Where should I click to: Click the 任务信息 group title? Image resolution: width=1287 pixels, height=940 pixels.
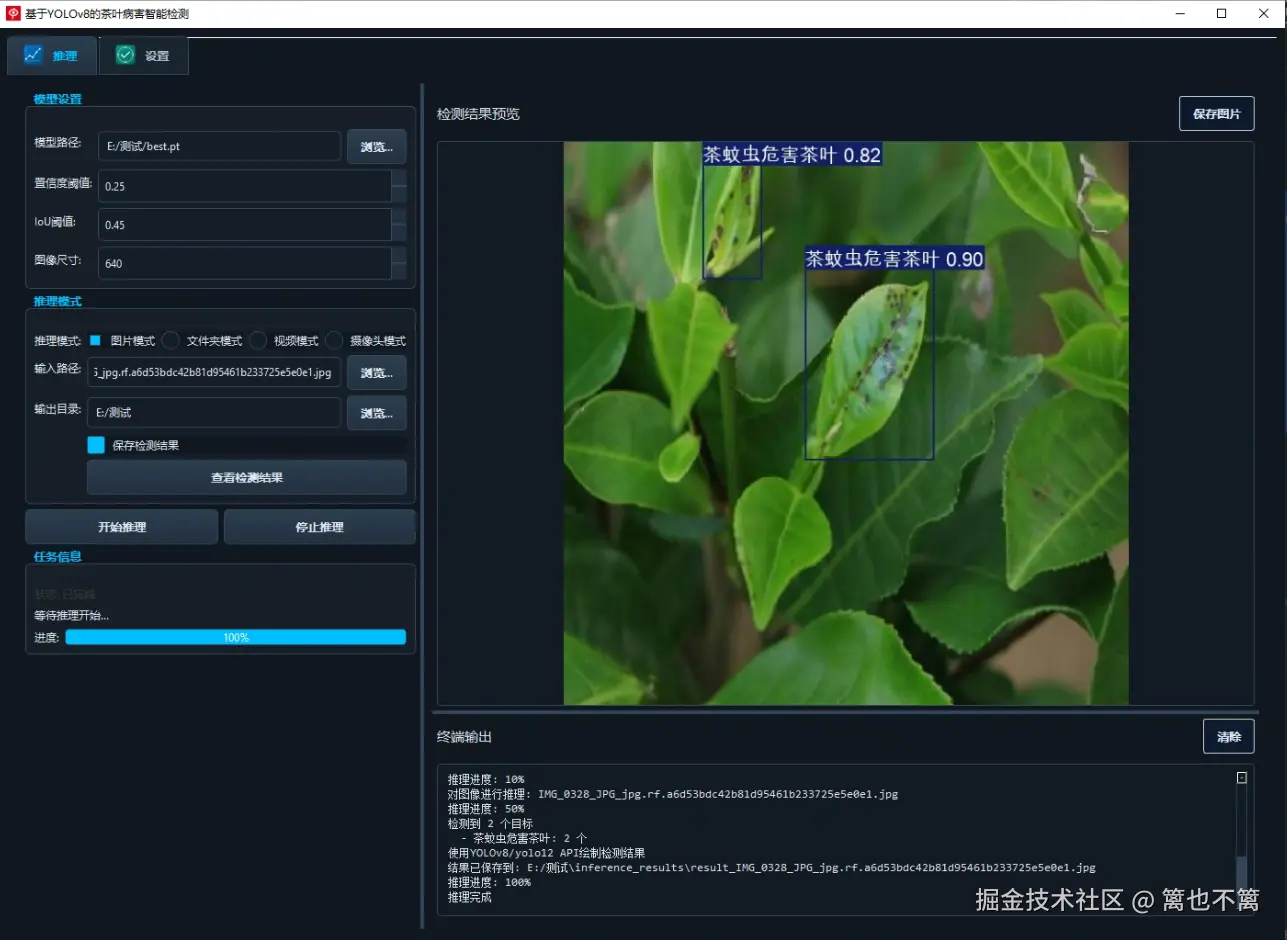58,556
